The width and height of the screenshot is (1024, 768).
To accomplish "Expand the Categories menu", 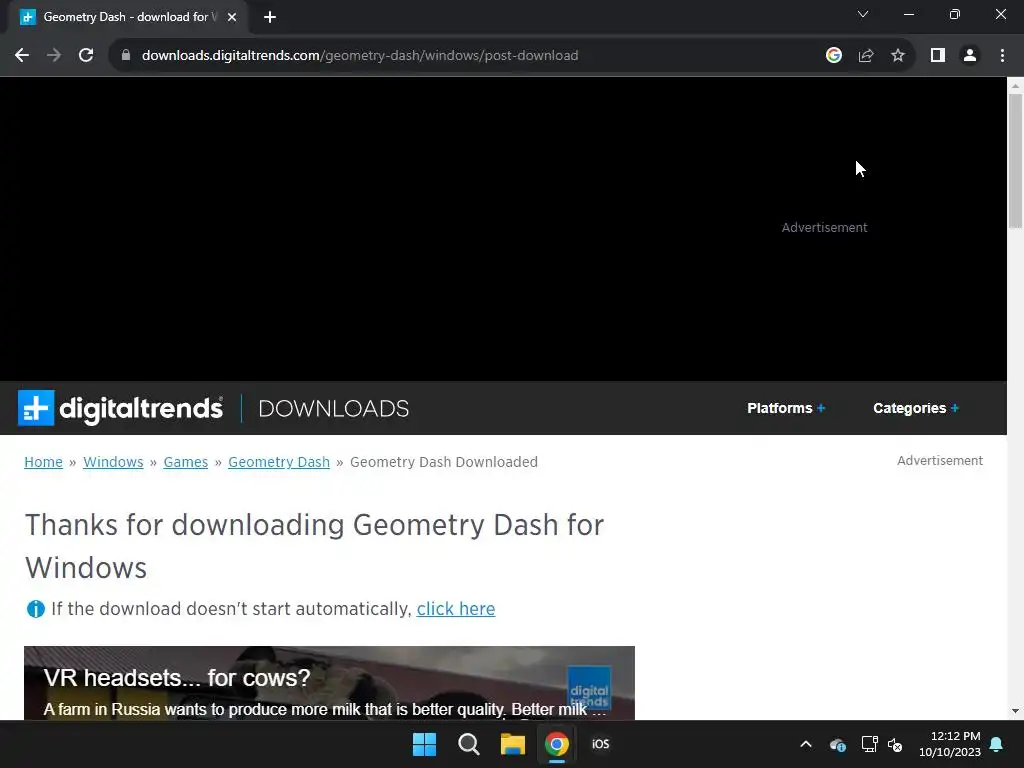I will (916, 408).
